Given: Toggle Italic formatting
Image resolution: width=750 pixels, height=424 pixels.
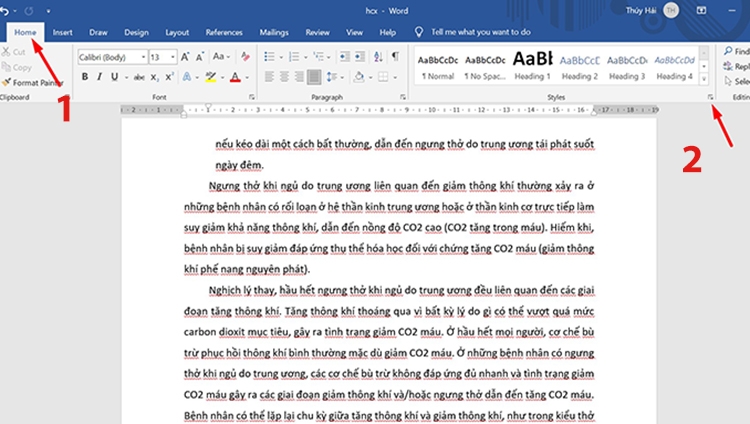Looking at the screenshot, I should [x=99, y=77].
